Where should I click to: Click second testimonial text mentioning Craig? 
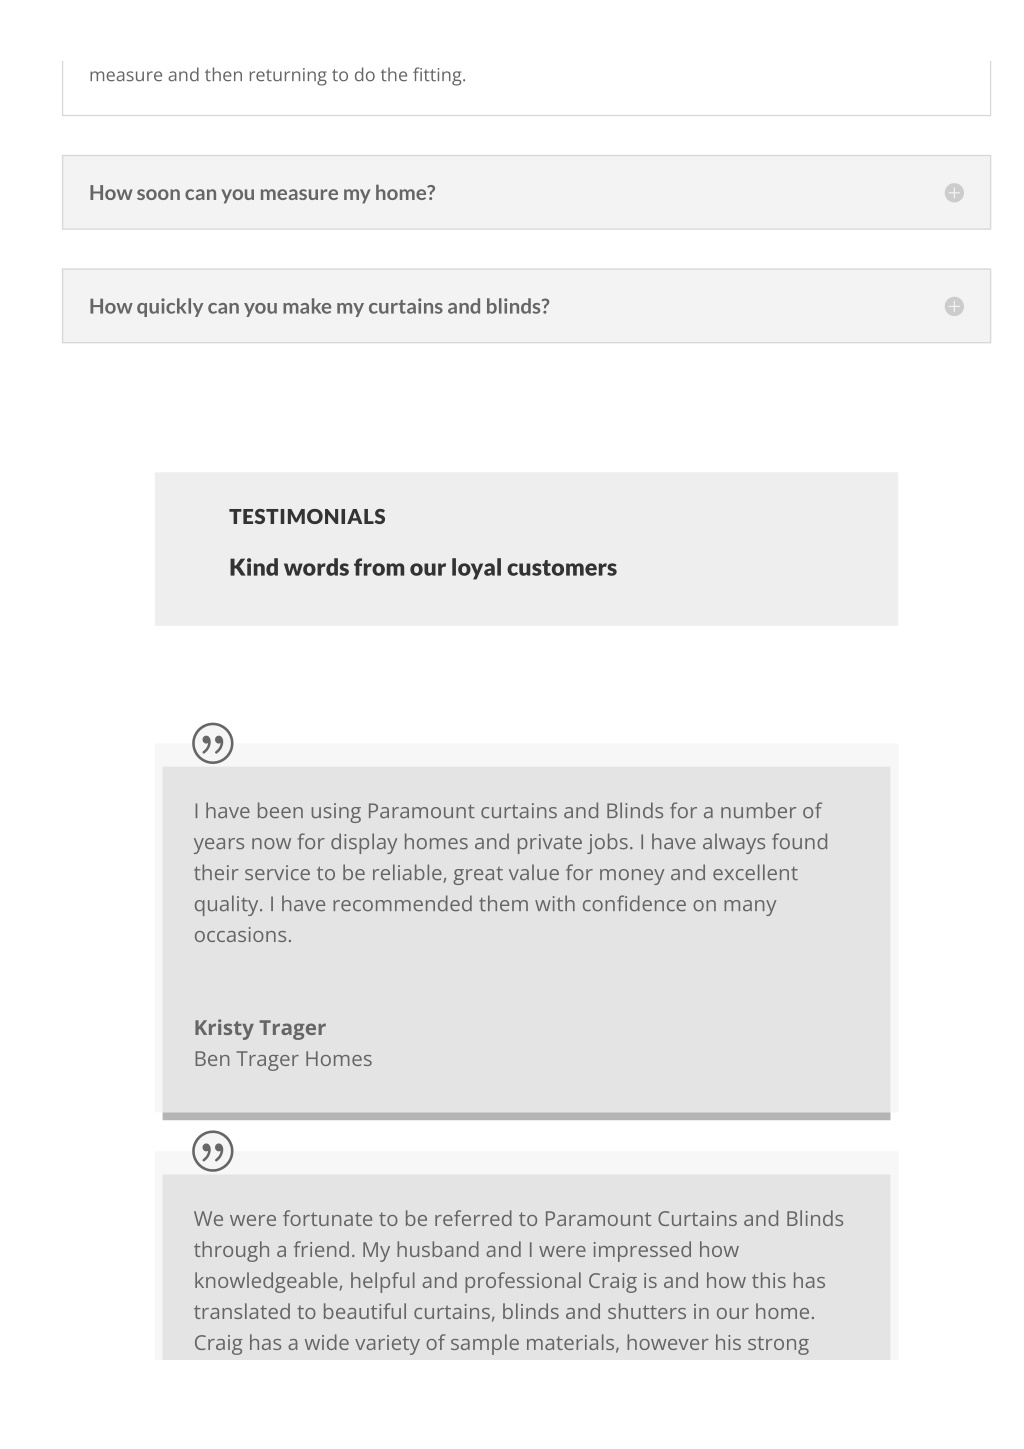point(519,1281)
